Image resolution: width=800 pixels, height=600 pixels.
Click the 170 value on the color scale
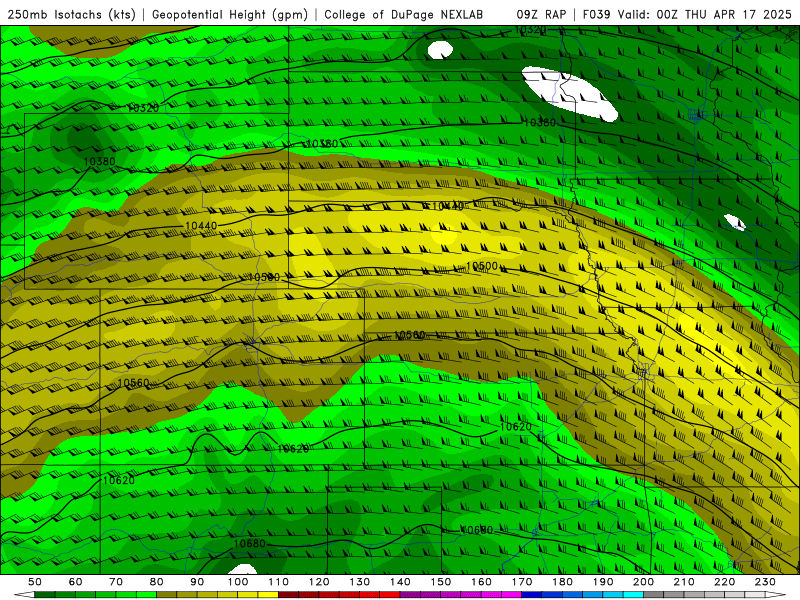tap(522, 582)
